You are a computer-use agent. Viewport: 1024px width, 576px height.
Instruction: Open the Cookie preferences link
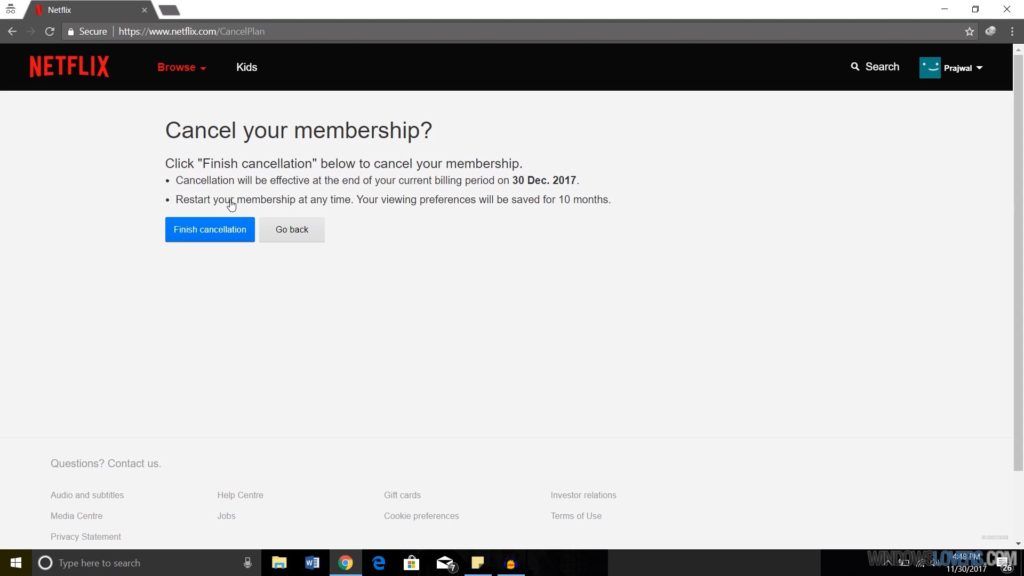pos(421,516)
